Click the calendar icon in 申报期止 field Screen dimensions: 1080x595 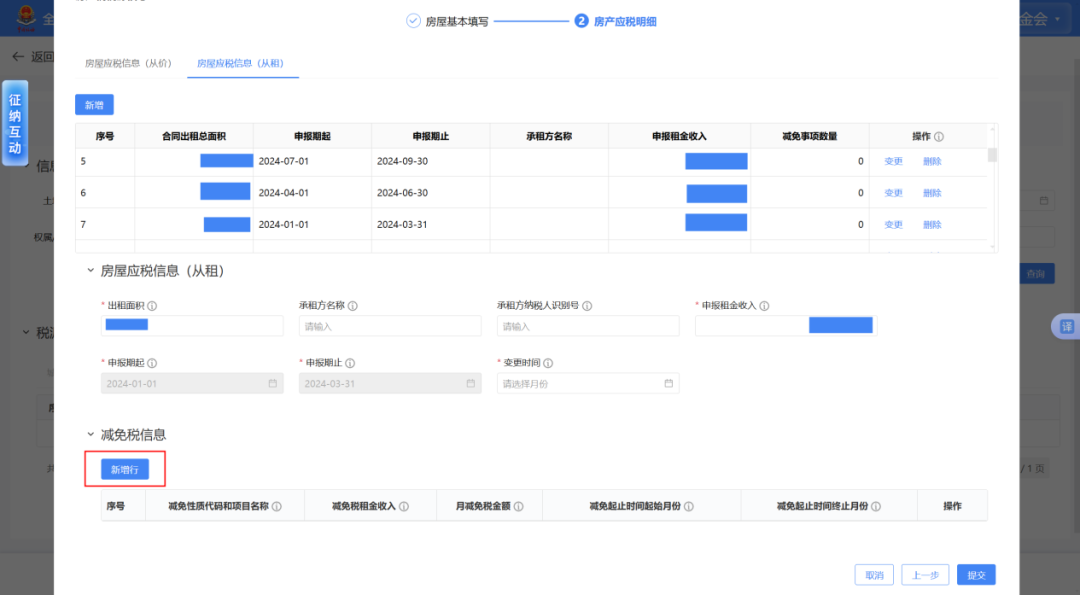tap(471, 383)
